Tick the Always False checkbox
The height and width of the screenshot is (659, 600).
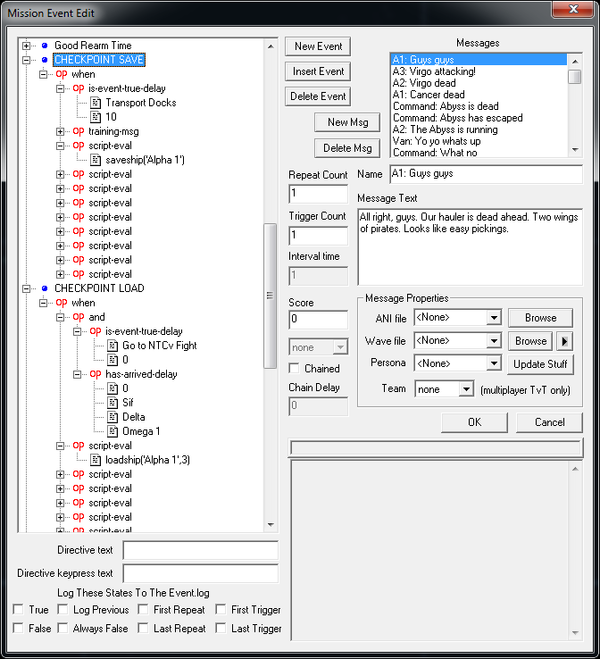pos(64,629)
